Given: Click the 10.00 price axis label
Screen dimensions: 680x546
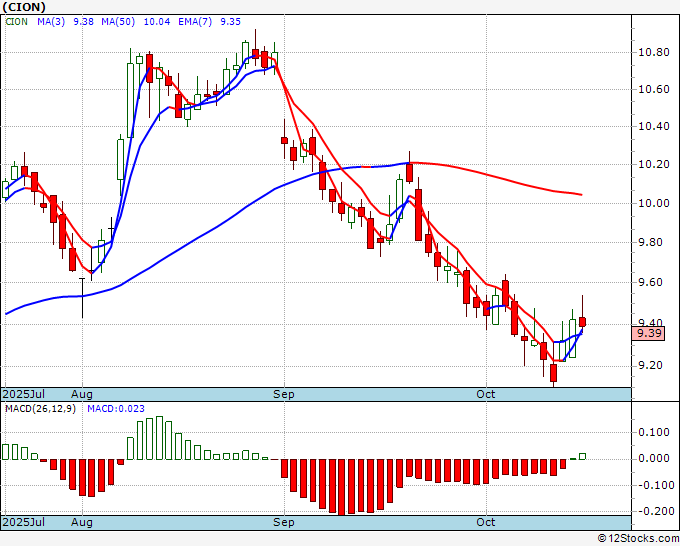Looking at the screenshot, I should pyautogui.click(x=654, y=203).
